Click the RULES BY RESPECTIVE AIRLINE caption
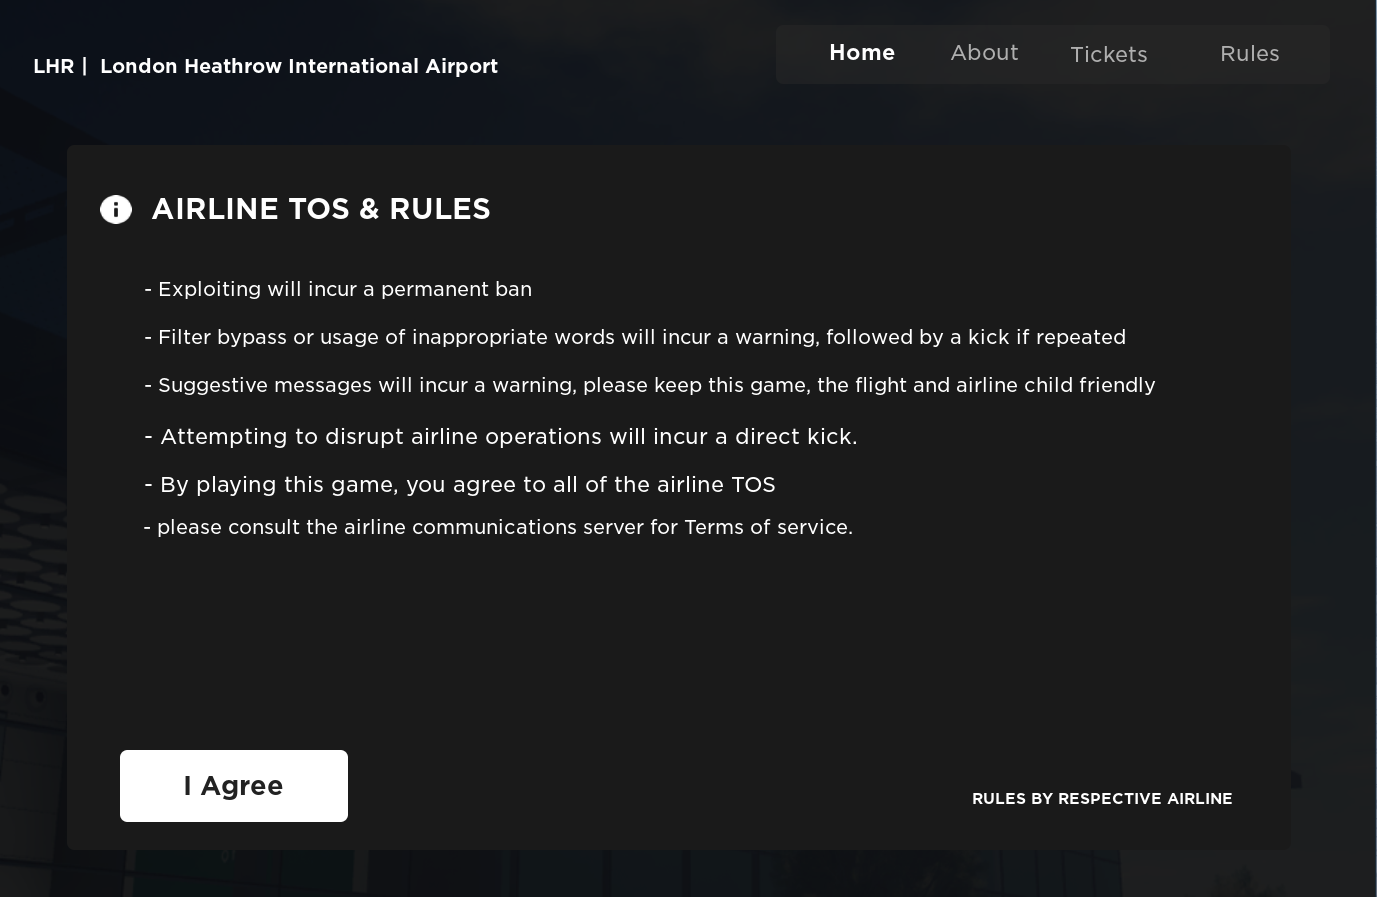The image size is (1377, 897). 1102,799
